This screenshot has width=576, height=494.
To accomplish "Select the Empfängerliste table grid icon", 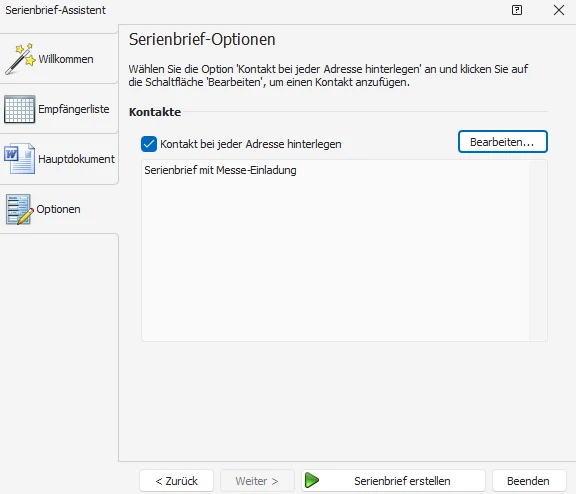I will [19, 109].
